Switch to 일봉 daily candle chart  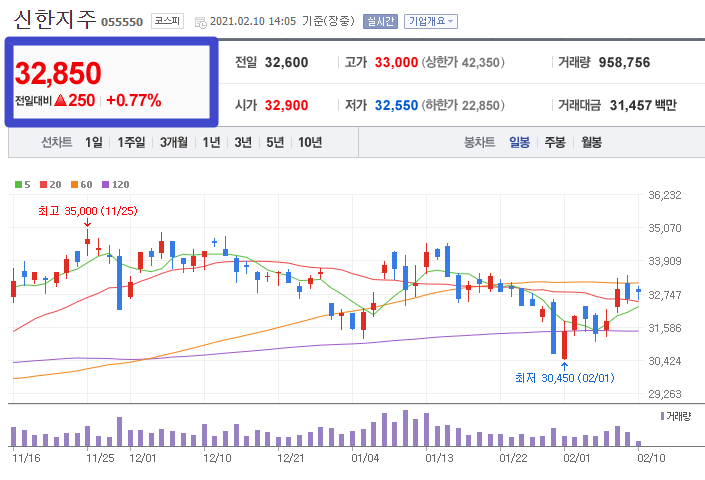pyautogui.click(x=519, y=142)
